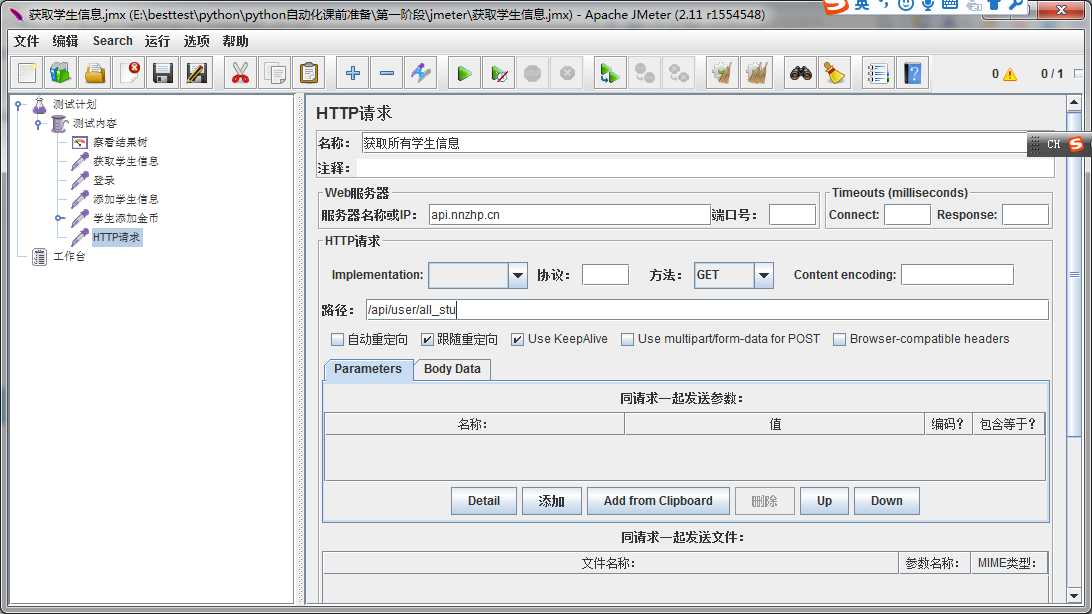Click the Remote Start All icon

[x=609, y=73]
